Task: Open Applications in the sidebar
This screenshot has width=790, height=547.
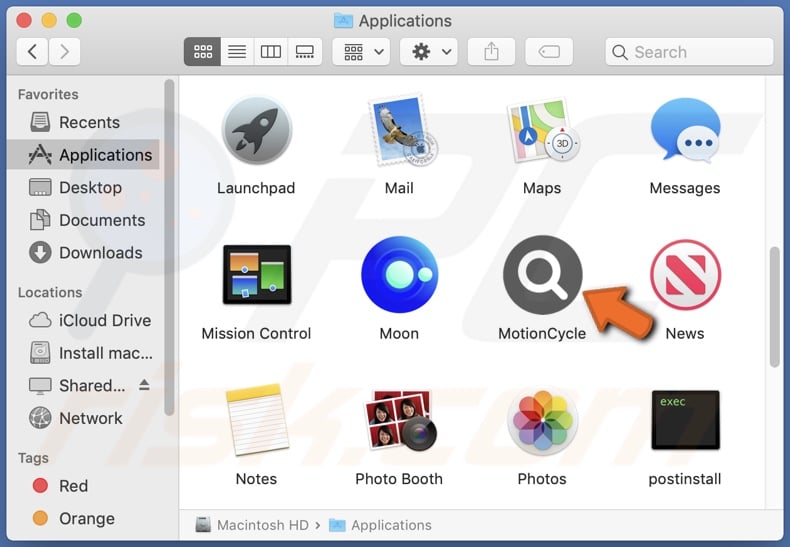Action: pyautogui.click(x=83, y=155)
